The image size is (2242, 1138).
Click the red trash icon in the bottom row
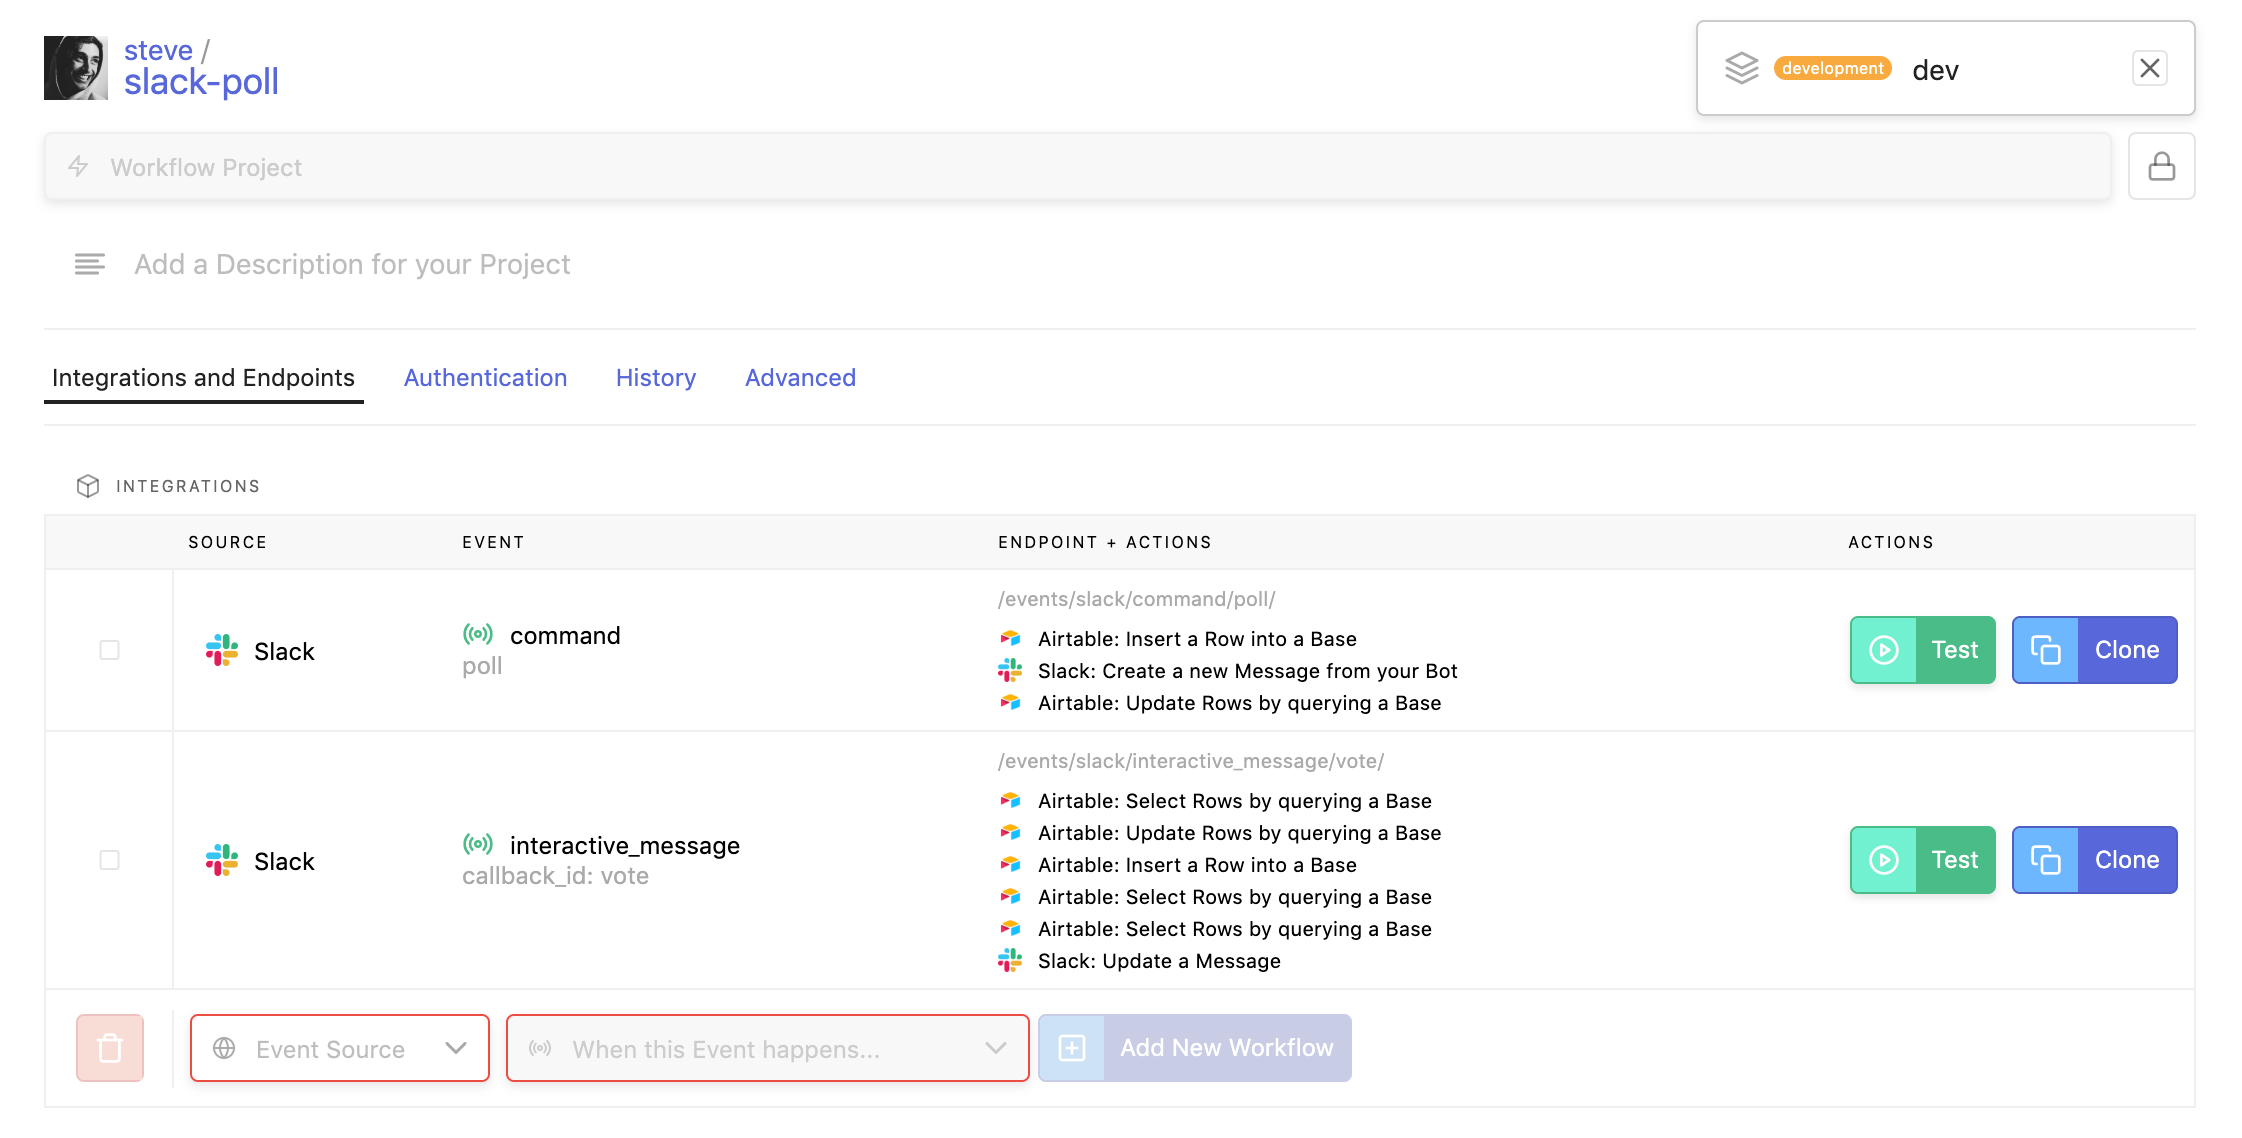[110, 1047]
